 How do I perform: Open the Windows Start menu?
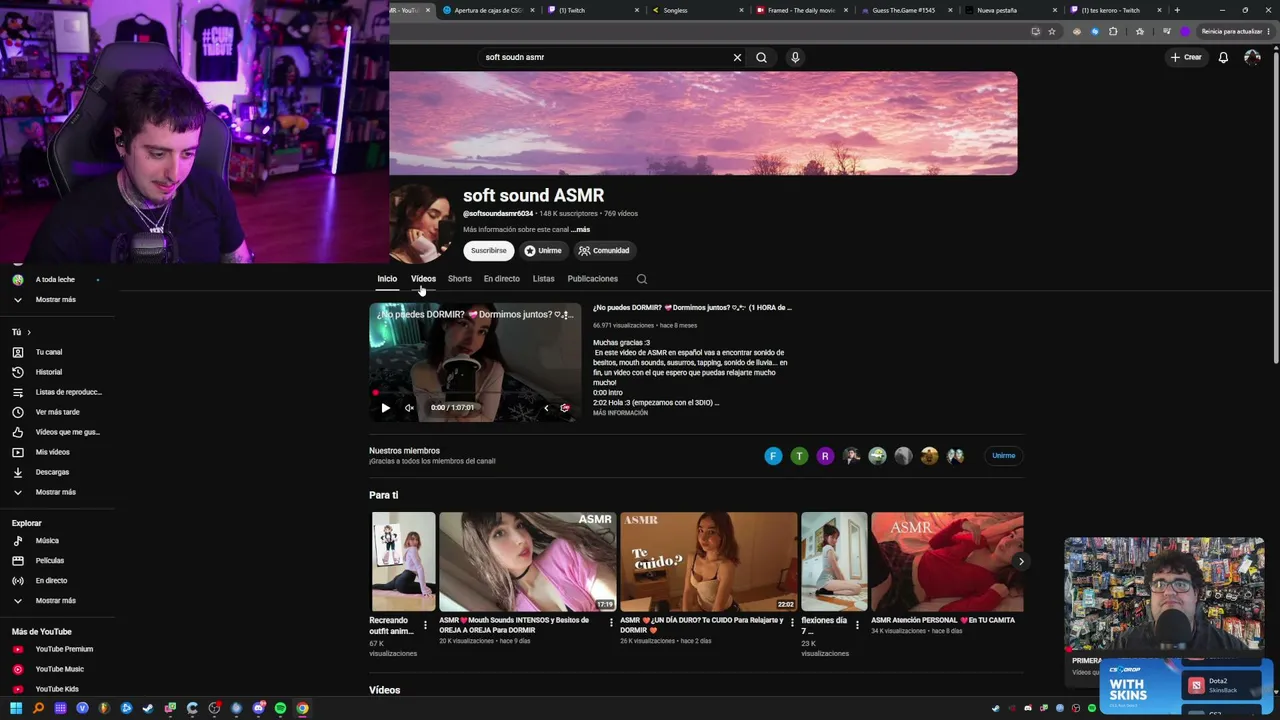16,709
